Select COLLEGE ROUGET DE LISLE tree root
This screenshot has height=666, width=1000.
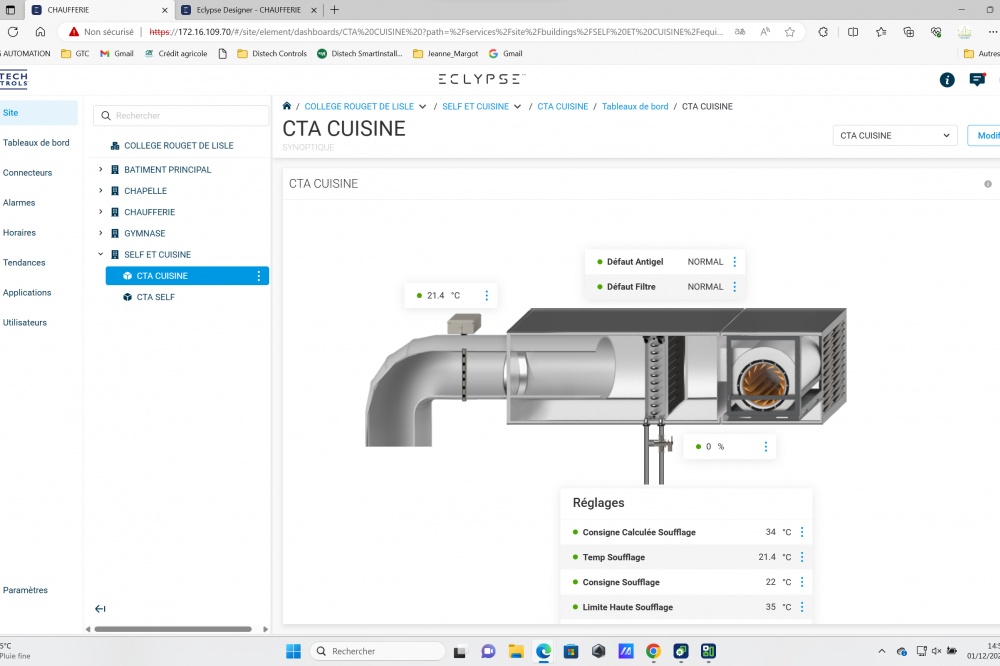[179, 145]
